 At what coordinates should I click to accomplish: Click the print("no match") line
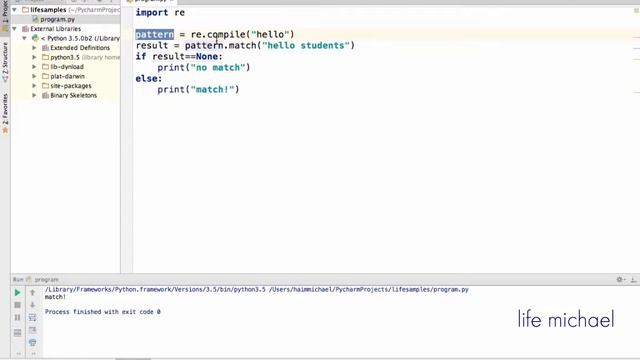point(204,67)
